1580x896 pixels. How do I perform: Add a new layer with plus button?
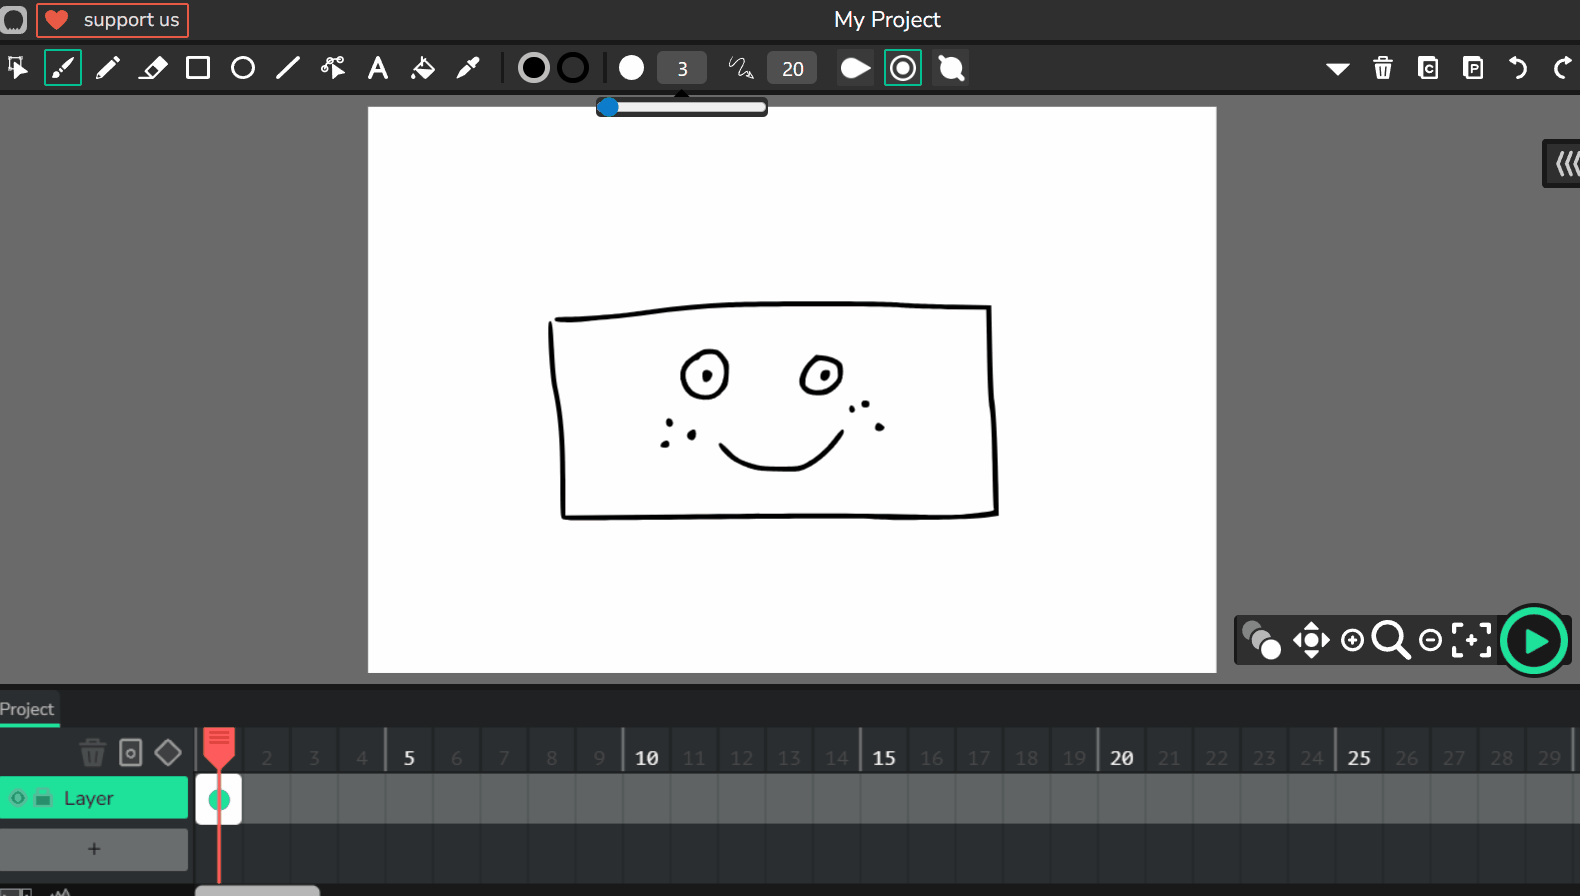(x=94, y=849)
